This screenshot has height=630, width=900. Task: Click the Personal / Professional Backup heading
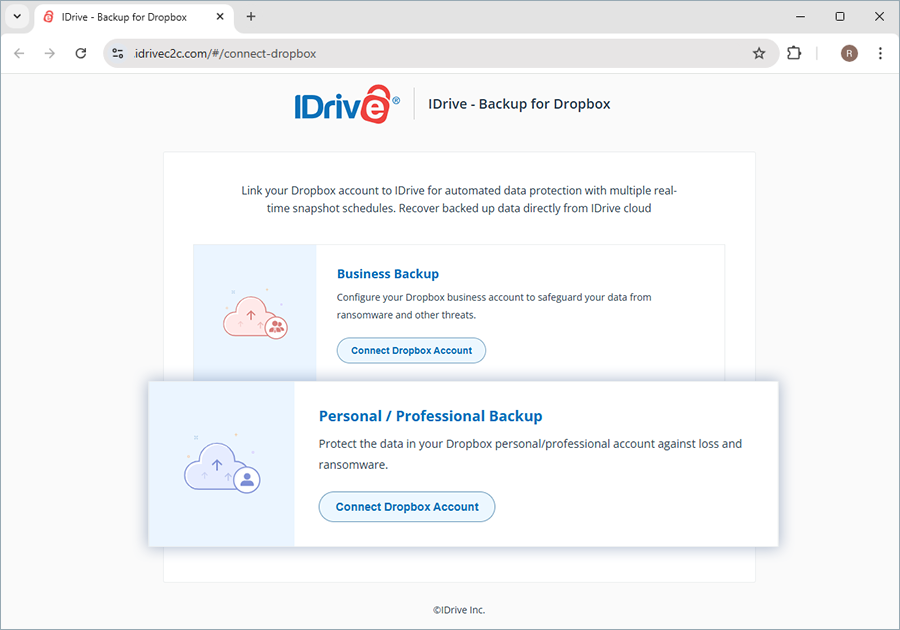coord(430,416)
